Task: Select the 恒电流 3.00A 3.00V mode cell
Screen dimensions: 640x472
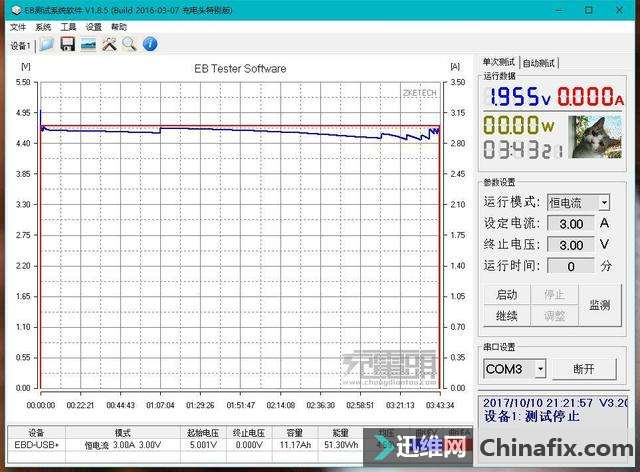Action: (x=123, y=445)
